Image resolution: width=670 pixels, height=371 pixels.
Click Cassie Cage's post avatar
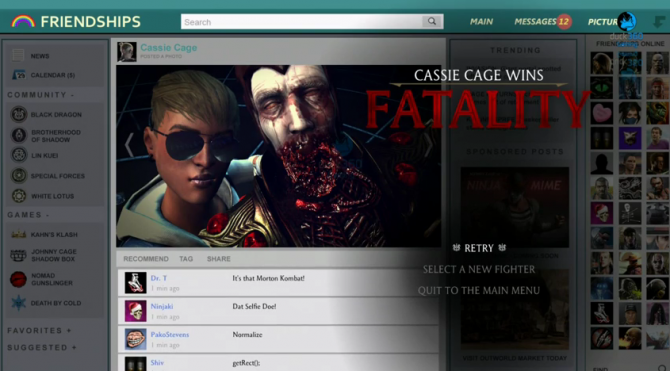(x=127, y=52)
